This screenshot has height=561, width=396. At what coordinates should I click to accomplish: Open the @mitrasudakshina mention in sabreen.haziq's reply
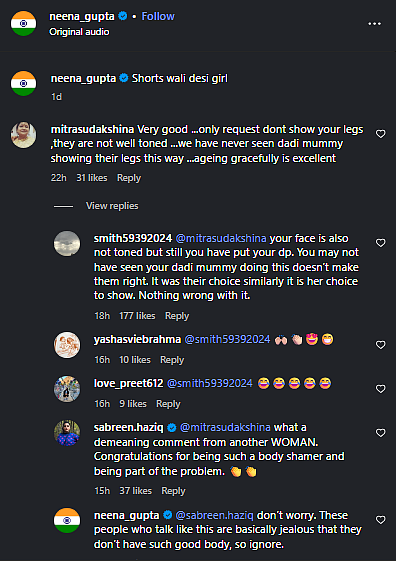225,428
